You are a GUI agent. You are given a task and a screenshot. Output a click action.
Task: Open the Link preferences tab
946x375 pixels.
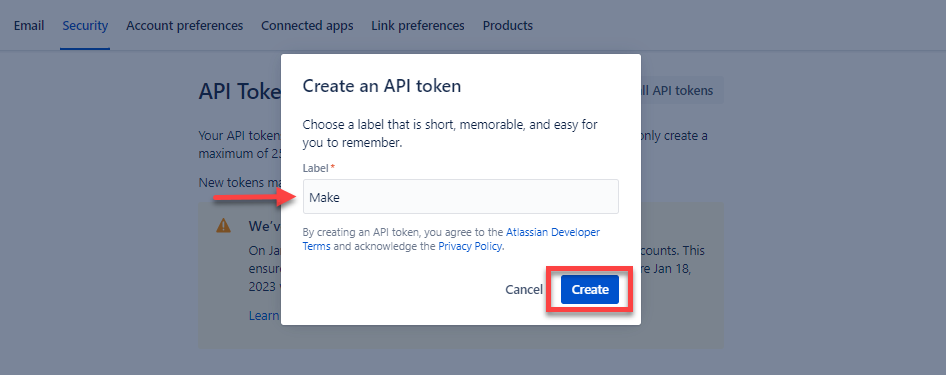418,26
